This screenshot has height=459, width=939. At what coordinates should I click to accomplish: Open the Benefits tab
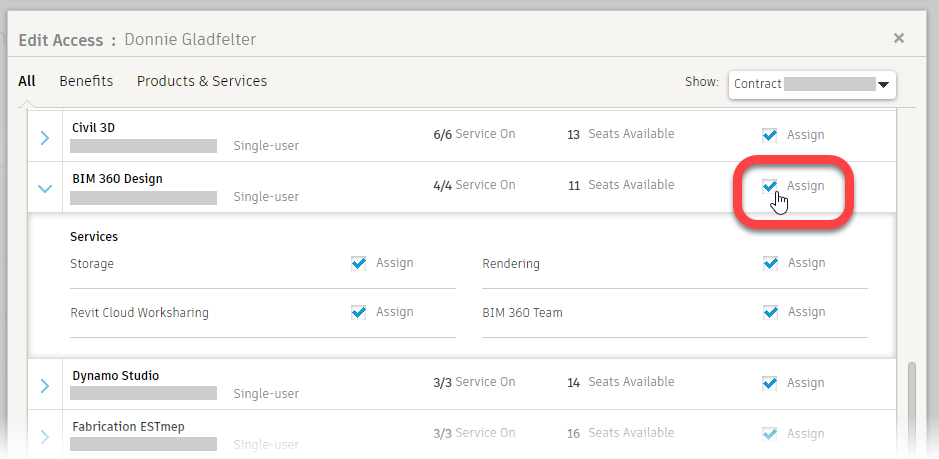click(x=86, y=81)
